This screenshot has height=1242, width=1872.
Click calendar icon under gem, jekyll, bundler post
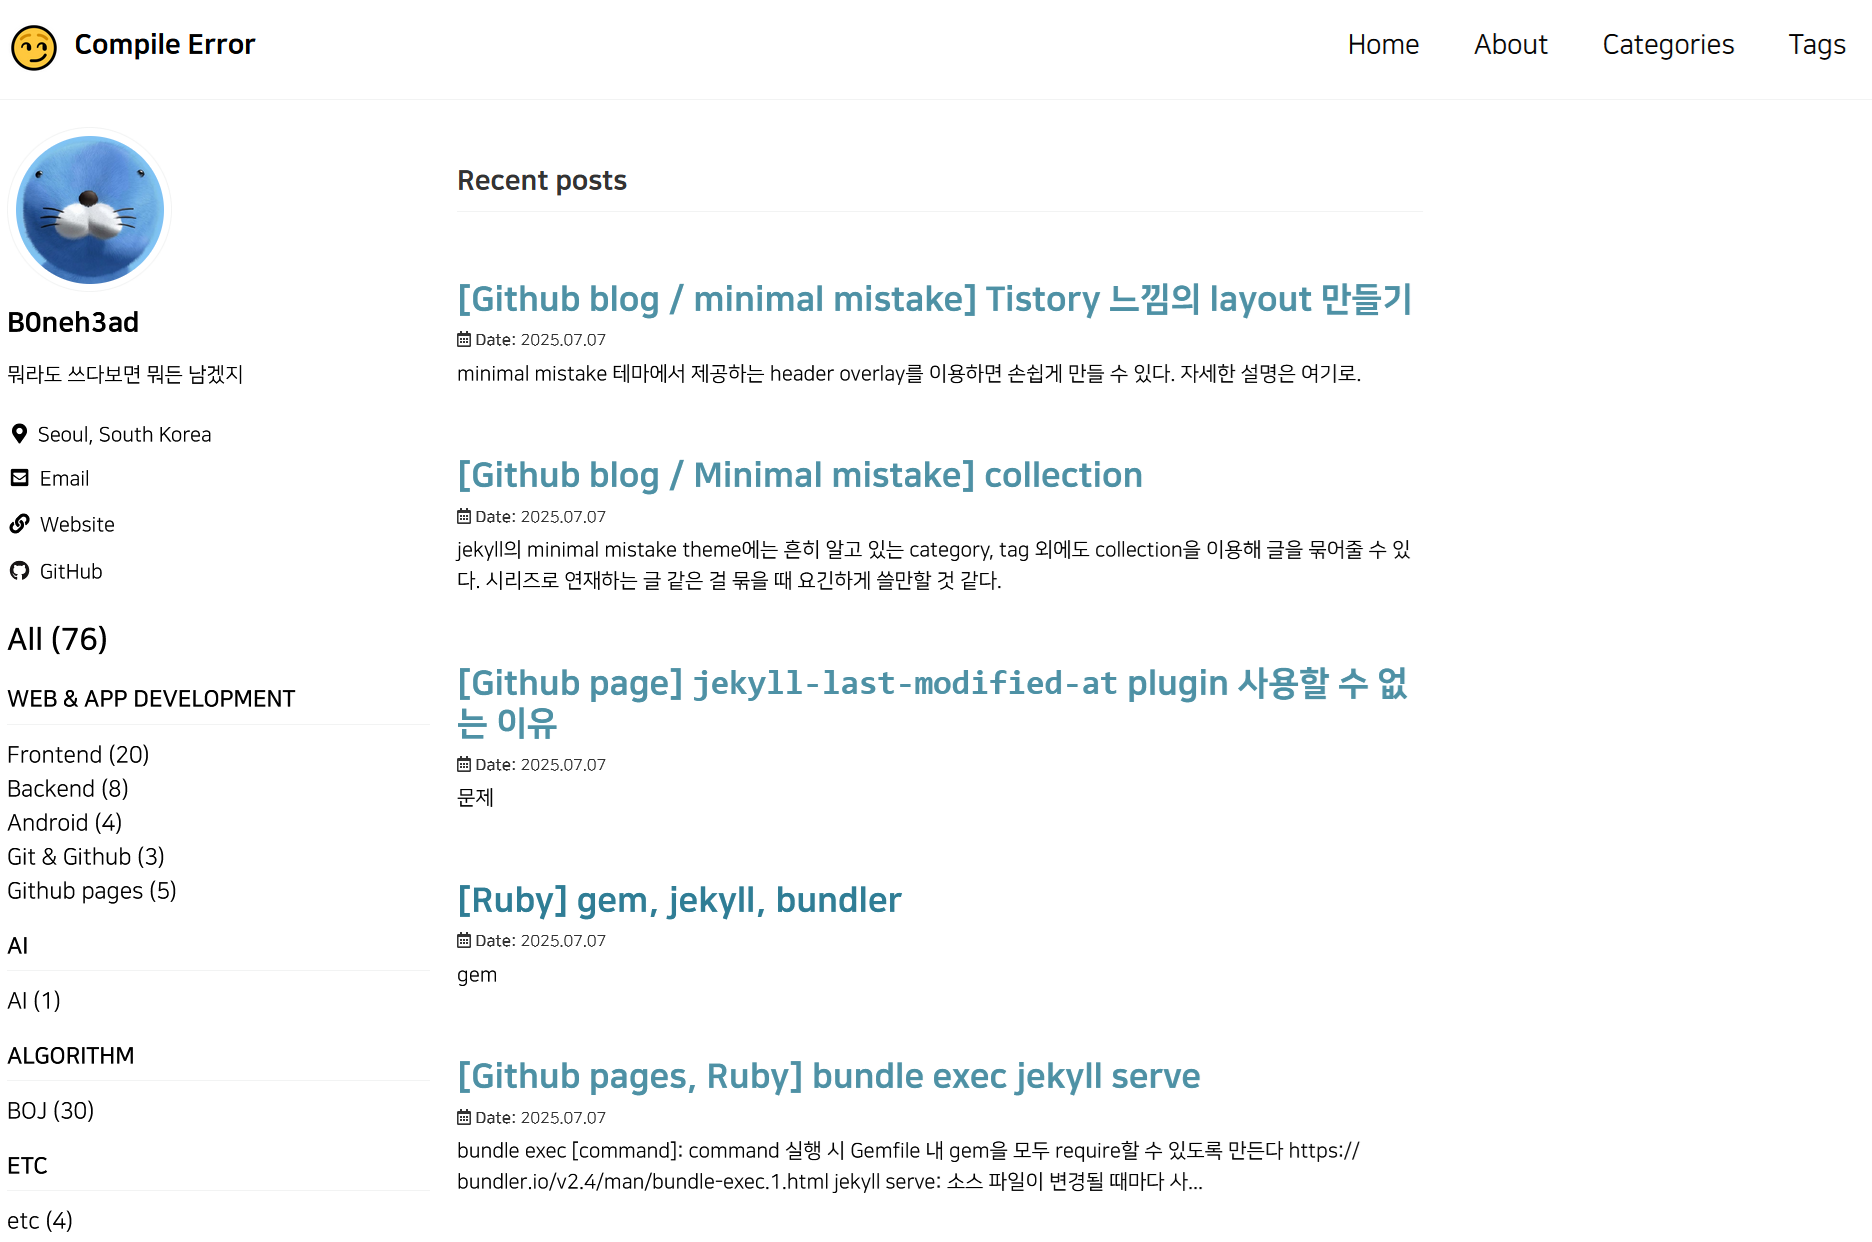pos(464,941)
